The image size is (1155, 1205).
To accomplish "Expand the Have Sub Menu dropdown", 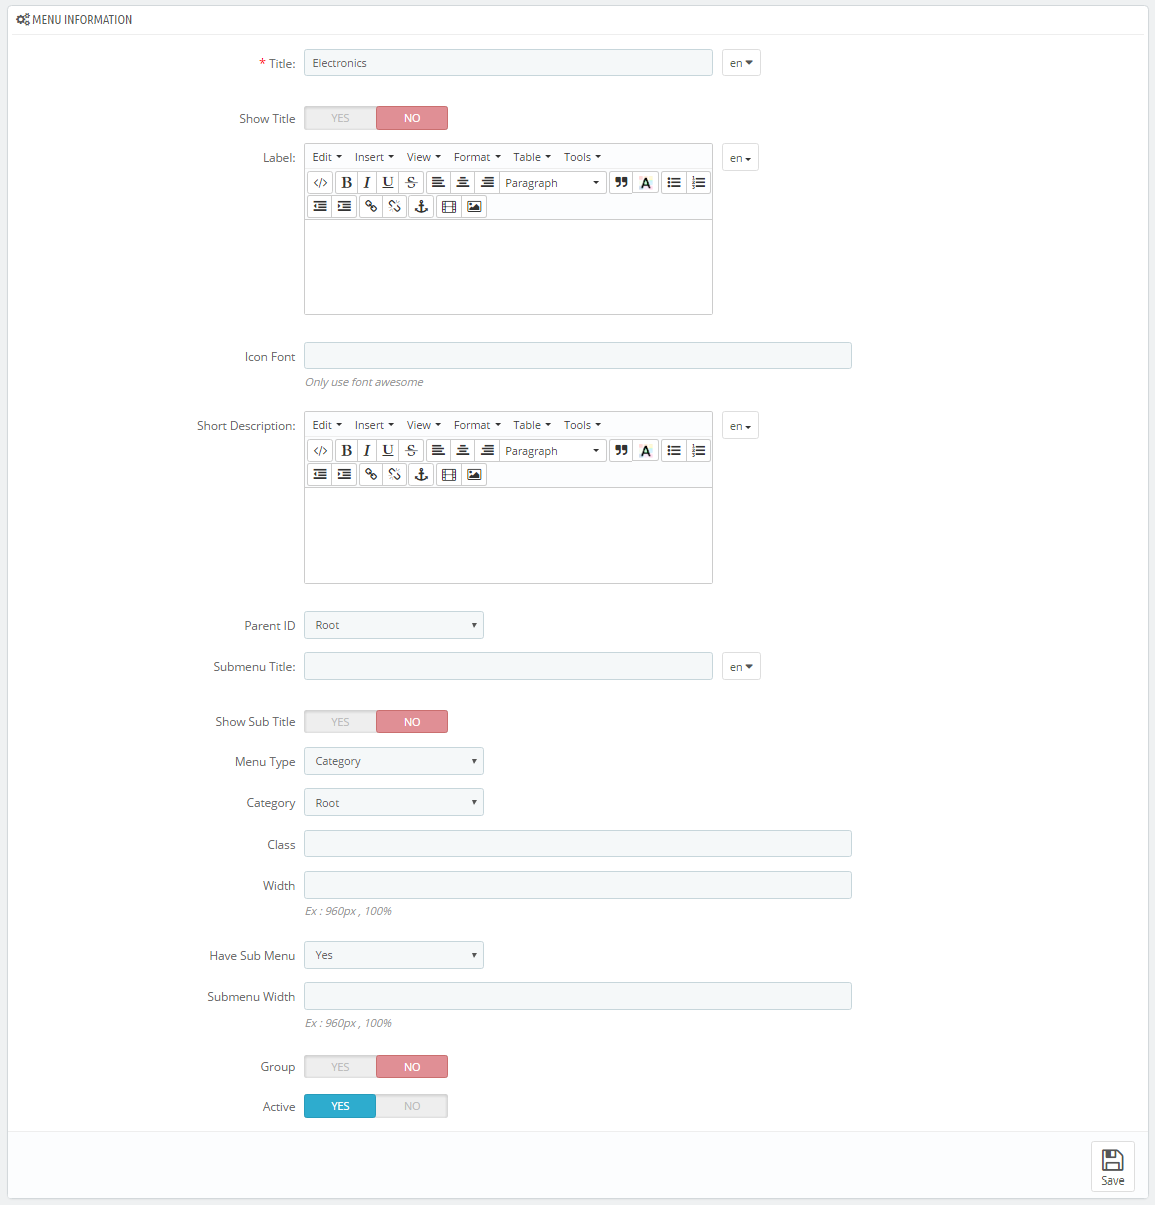I will pos(394,955).
